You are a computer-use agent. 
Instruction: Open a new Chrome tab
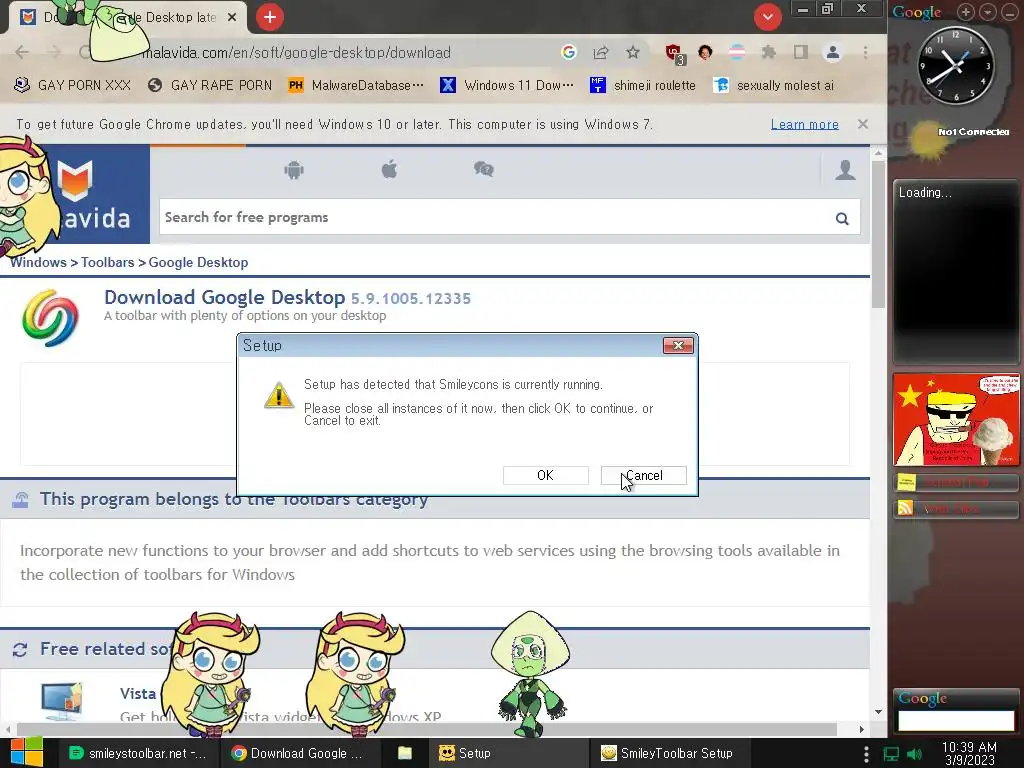270,18
